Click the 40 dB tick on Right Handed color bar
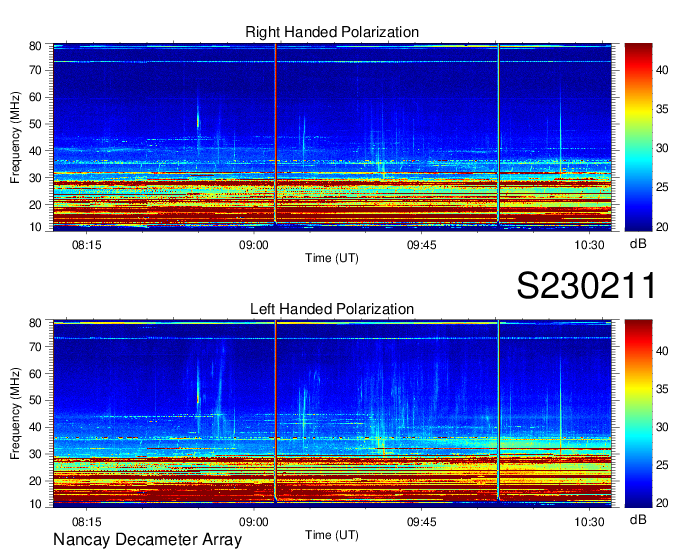Viewport: 680px width, 552px height. (x=662, y=70)
